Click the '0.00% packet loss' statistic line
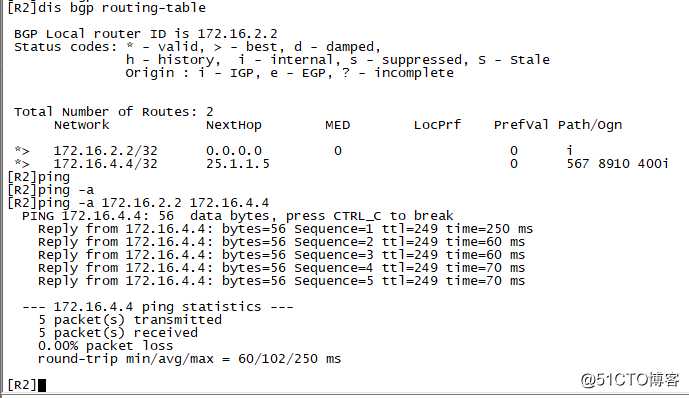 [105, 346]
